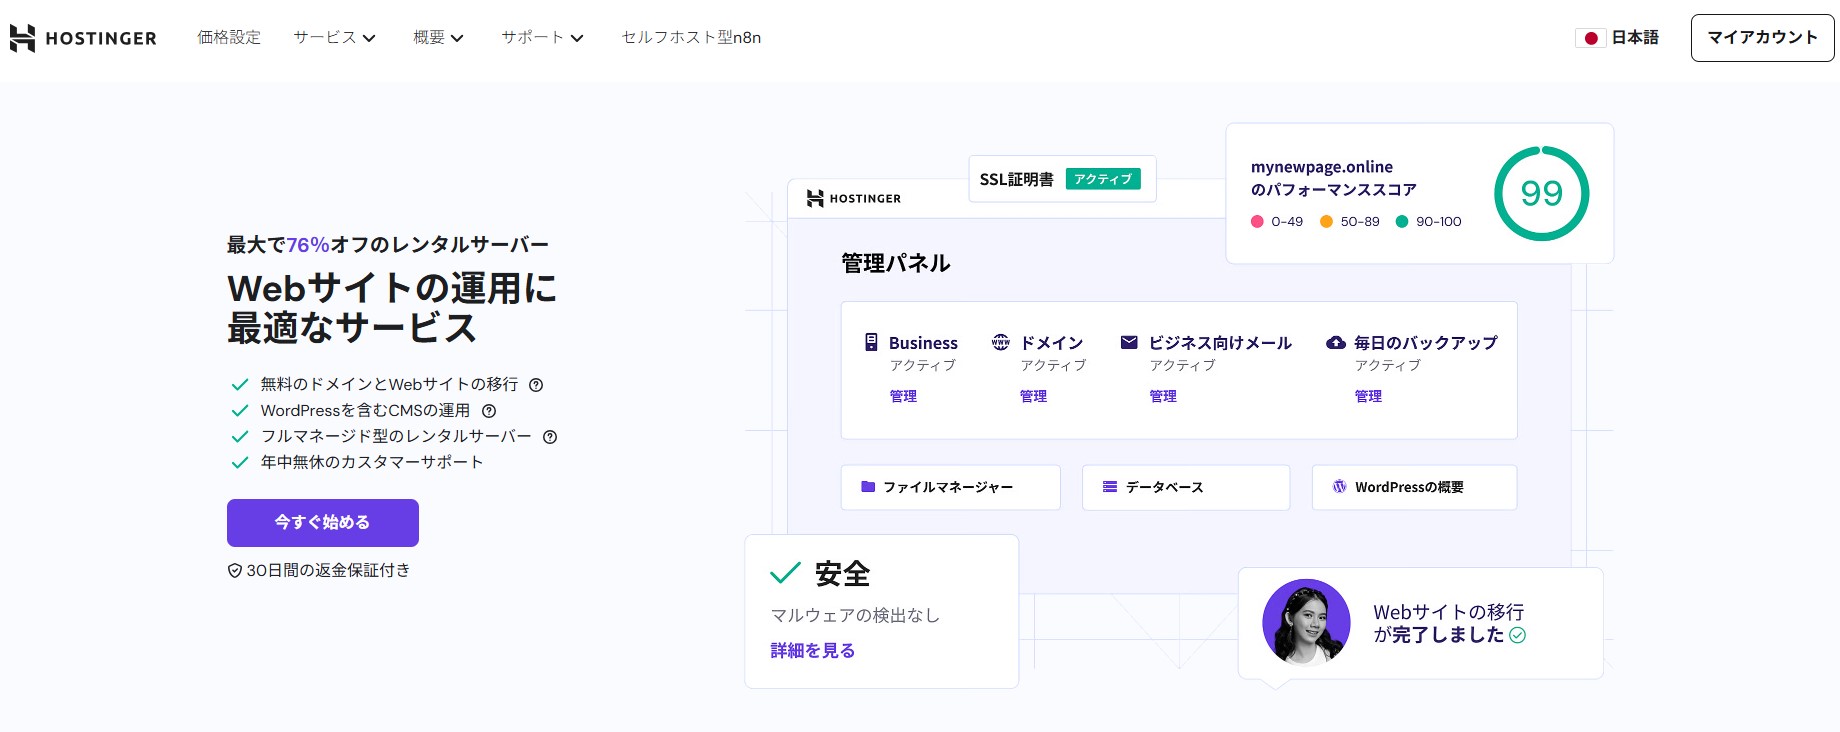Expand the 概要 dropdown menu
This screenshot has width=1840, height=732.
(x=438, y=38)
